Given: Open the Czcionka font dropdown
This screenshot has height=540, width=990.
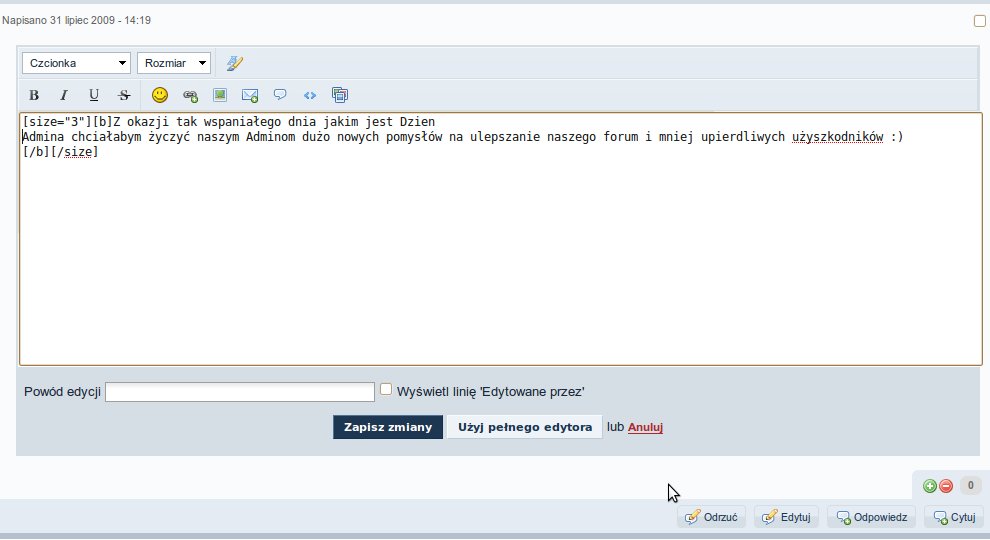Looking at the screenshot, I should (76, 63).
